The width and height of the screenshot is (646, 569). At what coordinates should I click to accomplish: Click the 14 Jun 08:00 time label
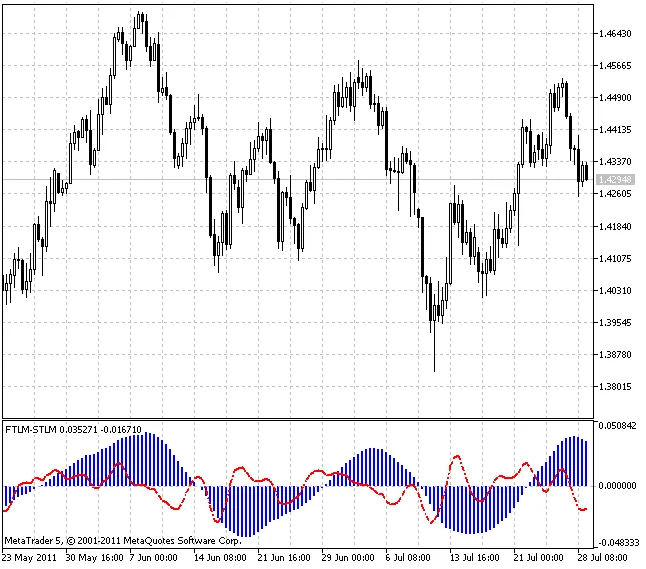coord(220,558)
